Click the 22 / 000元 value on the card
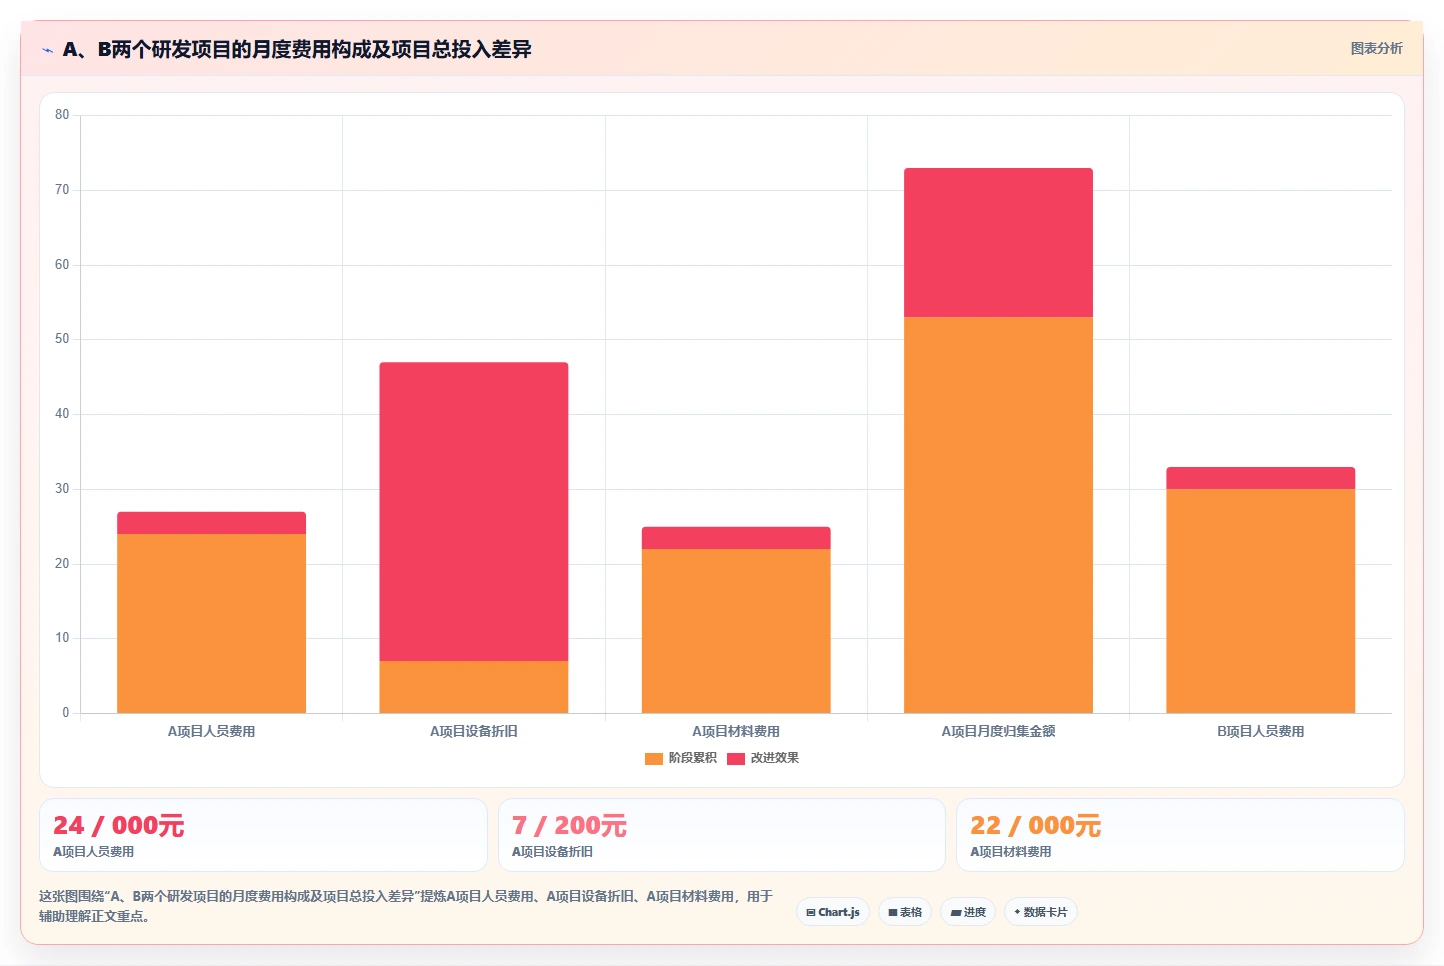 click(1035, 825)
